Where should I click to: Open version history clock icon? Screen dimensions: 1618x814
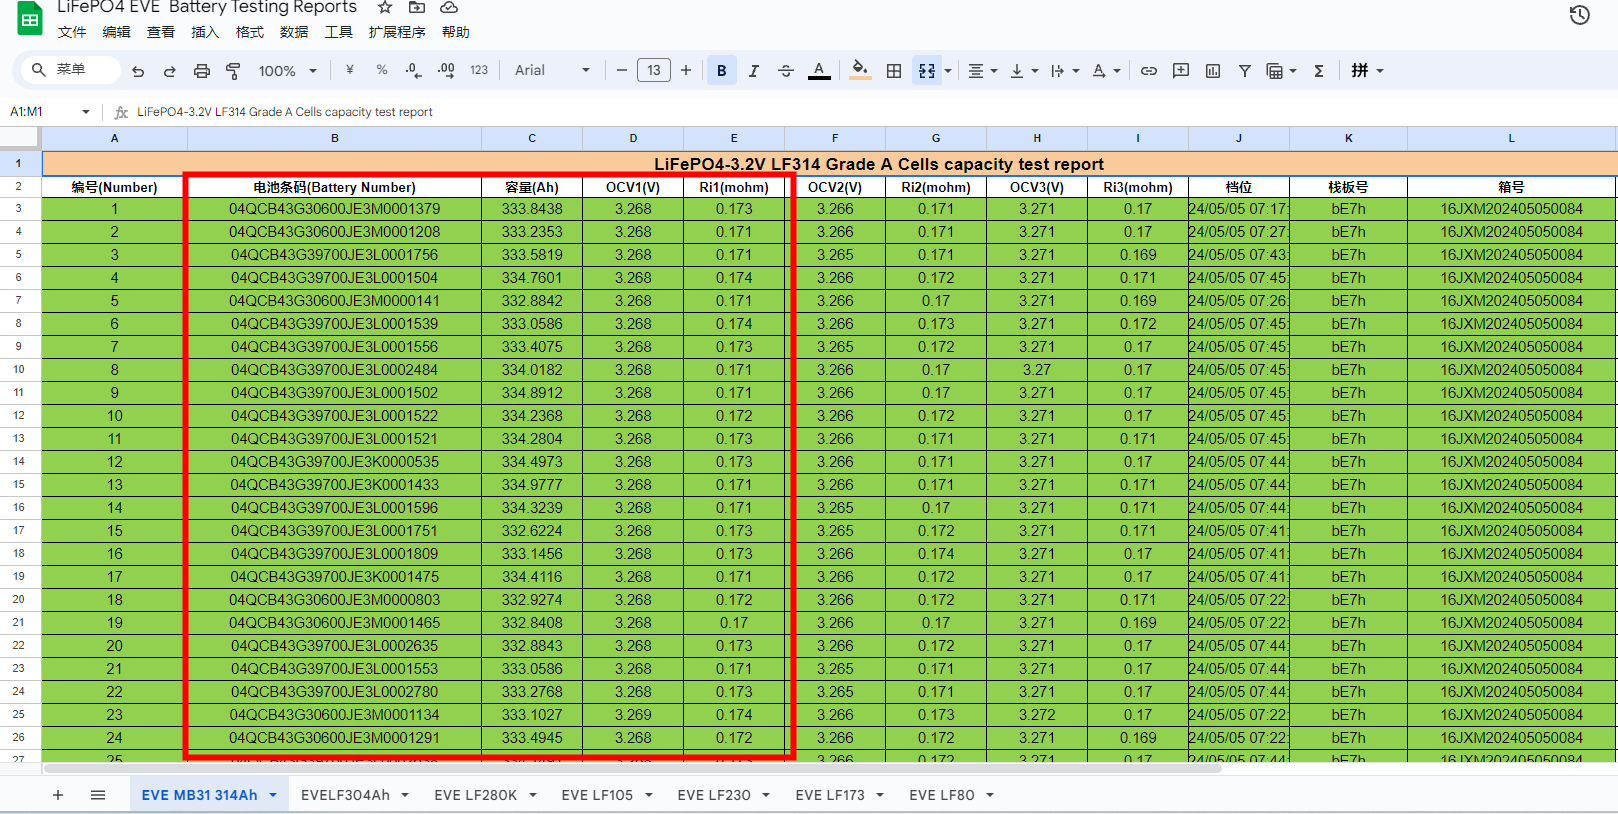pyautogui.click(x=1579, y=15)
